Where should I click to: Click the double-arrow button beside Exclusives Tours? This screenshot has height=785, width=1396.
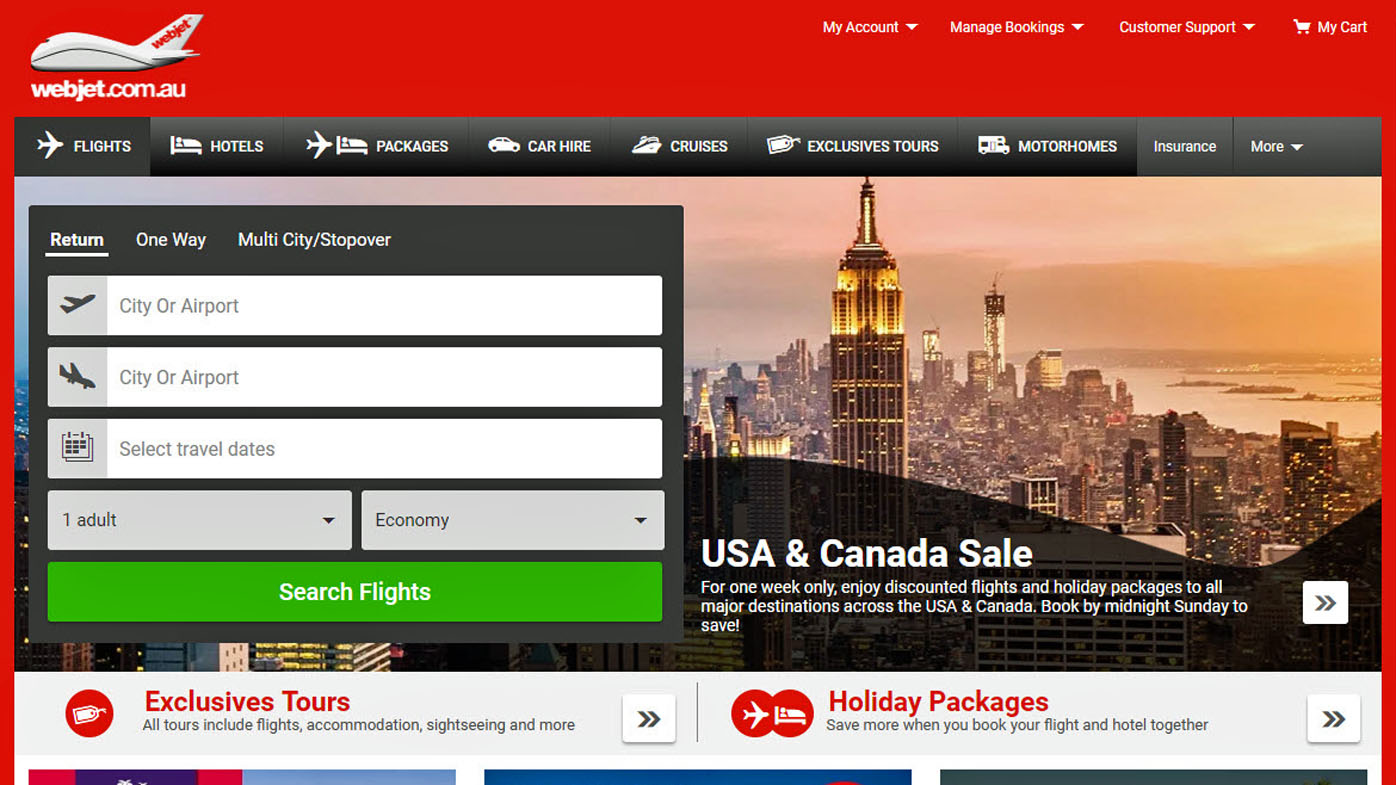tap(649, 718)
